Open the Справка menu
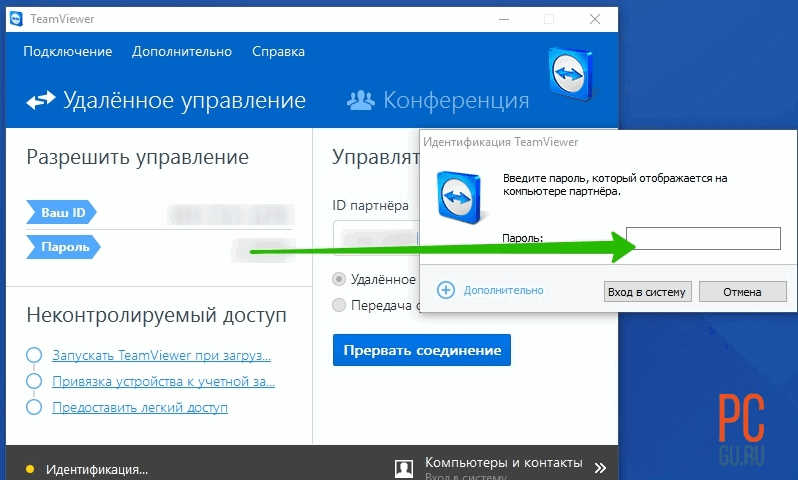This screenshot has height=480, width=798. click(278, 51)
